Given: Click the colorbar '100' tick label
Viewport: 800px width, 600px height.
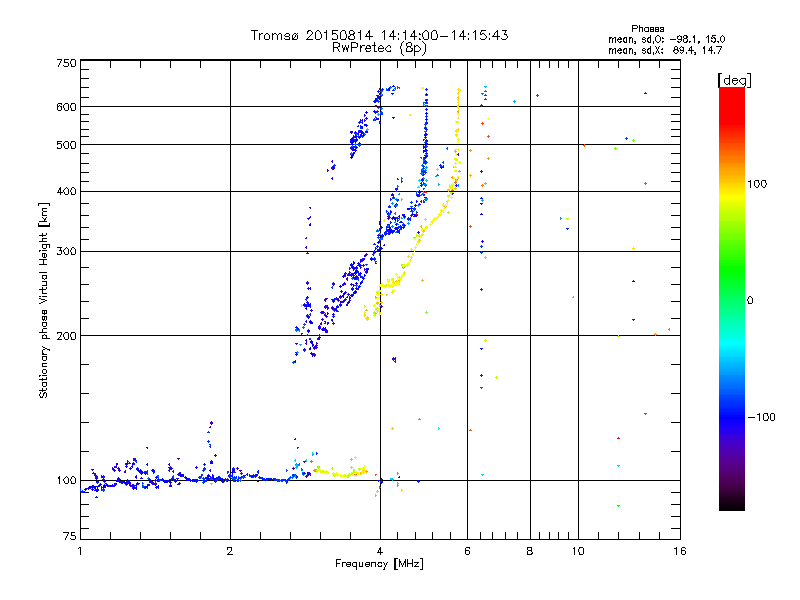Looking at the screenshot, I should 757,184.
